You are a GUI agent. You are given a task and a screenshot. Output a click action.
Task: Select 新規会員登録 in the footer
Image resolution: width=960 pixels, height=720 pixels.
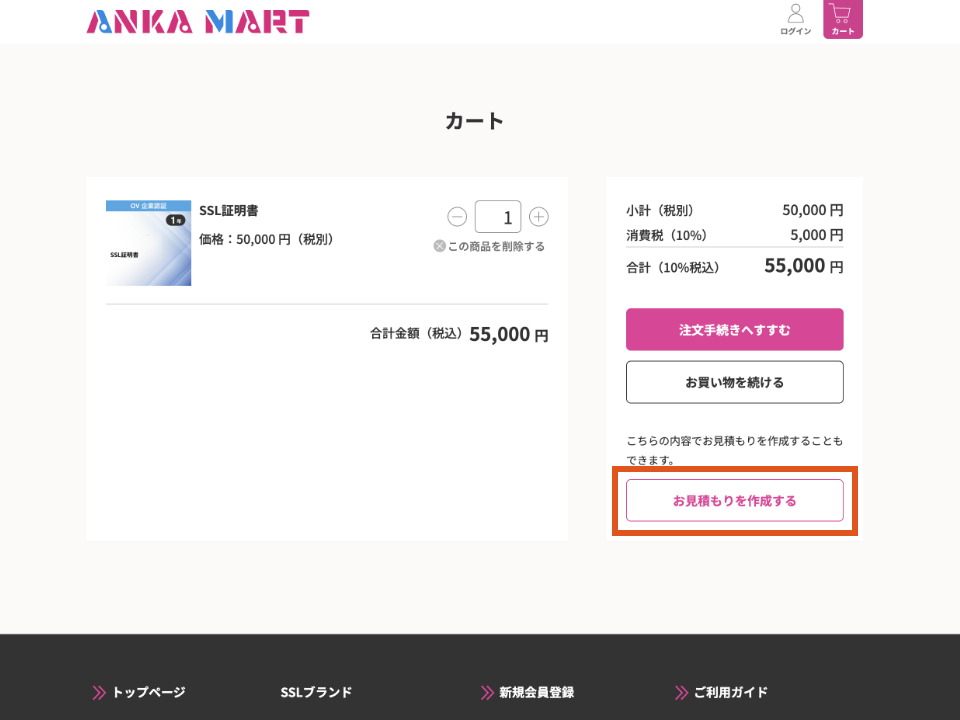coord(536,692)
